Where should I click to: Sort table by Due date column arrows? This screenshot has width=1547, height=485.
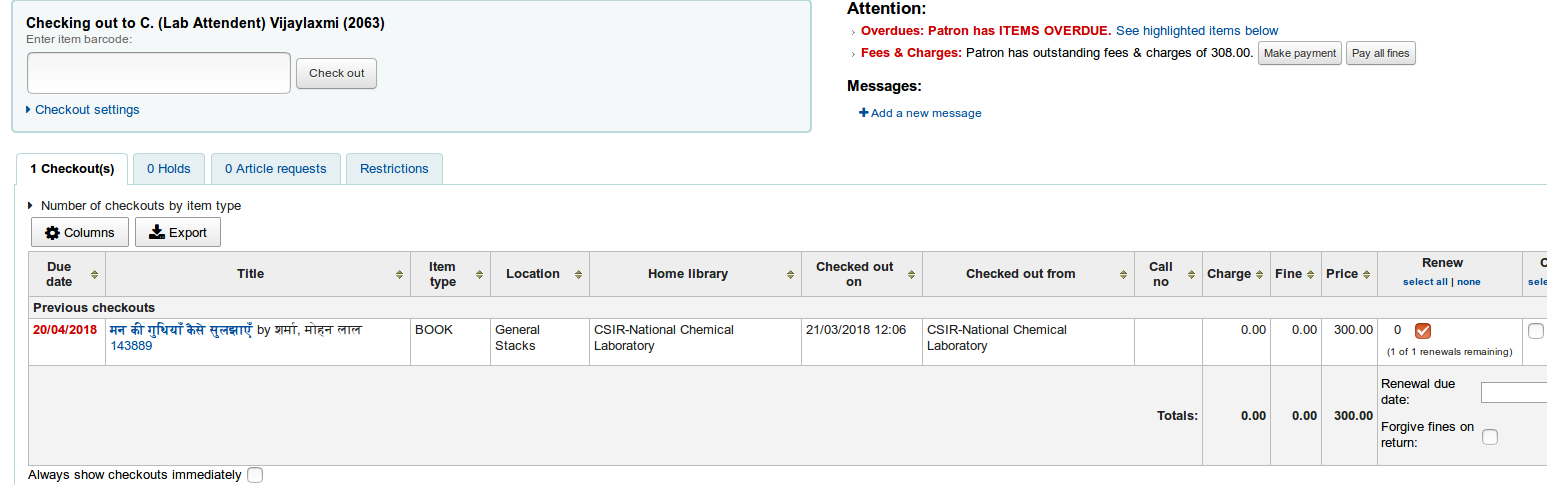coord(94,275)
